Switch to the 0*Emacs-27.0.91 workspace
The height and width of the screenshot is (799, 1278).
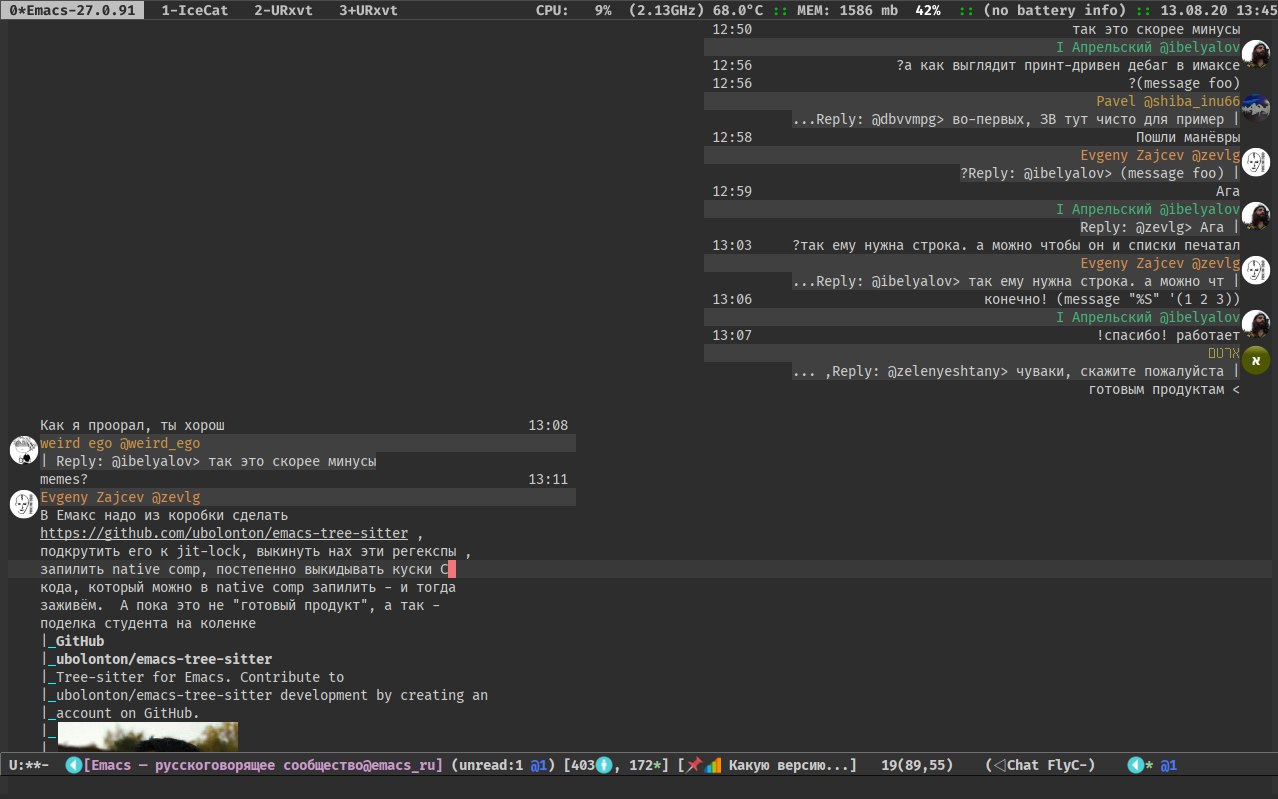point(72,10)
